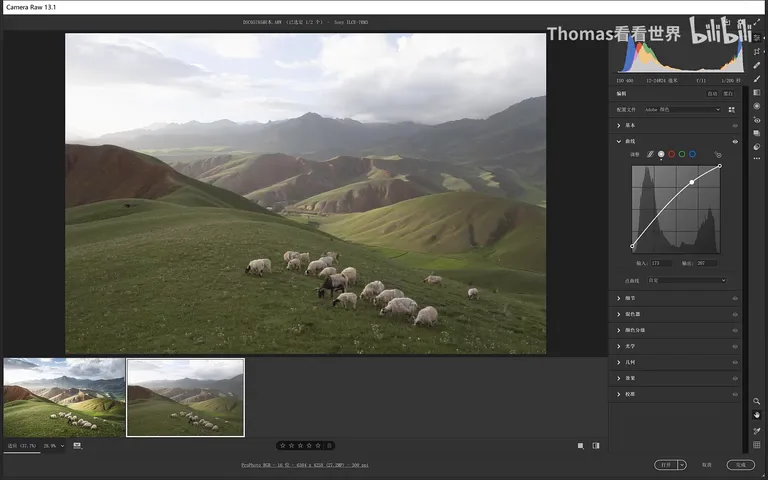Viewport: 768px width, 480px height.
Task: Click the curve 输入 value field
Action: click(661, 264)
